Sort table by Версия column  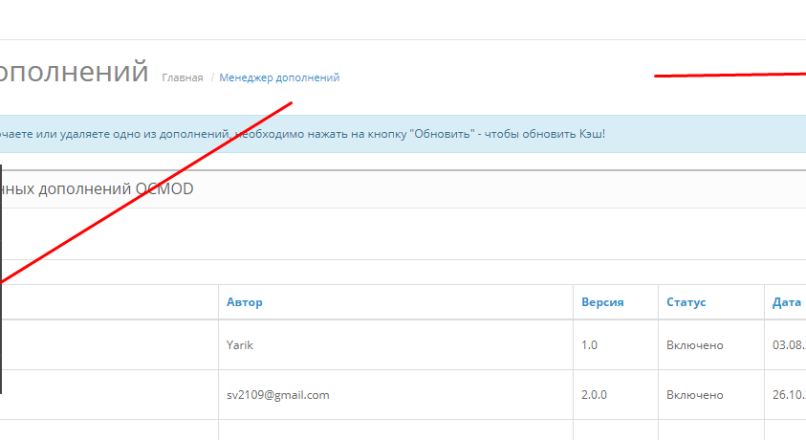click(602, 302)
